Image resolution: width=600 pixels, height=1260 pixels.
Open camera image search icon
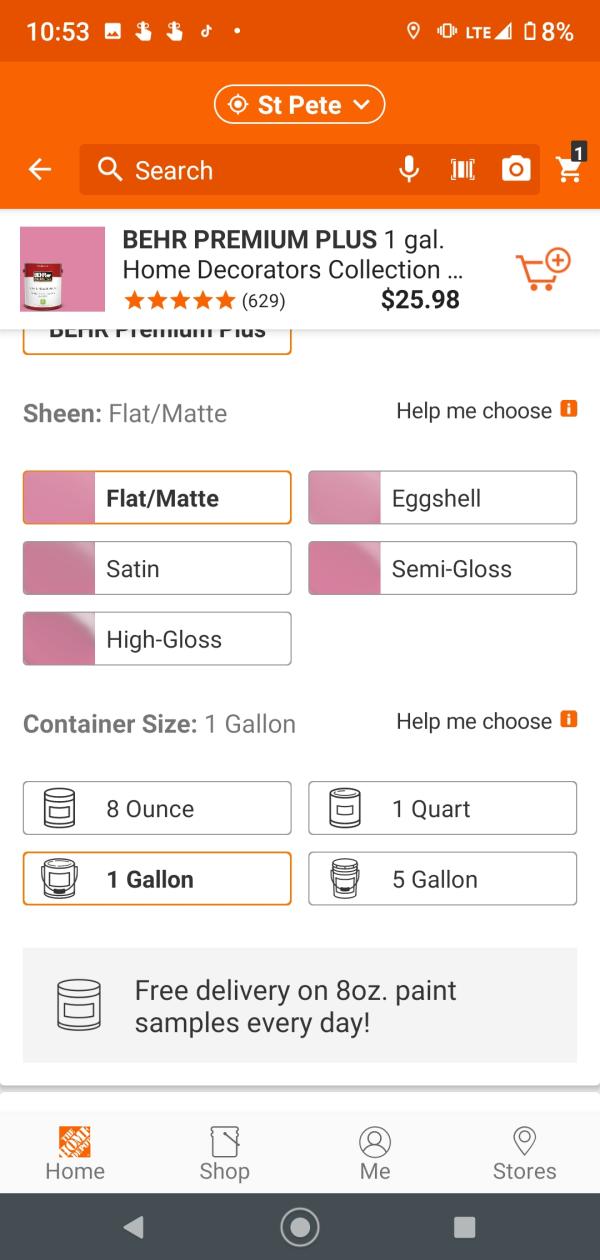[516, 170]
